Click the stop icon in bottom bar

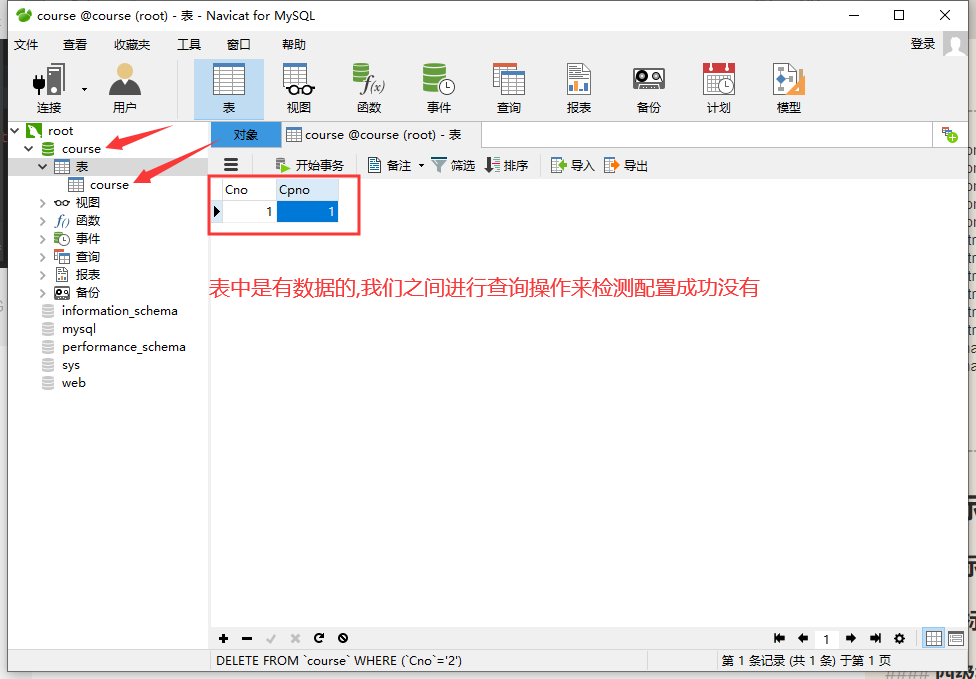343,639
